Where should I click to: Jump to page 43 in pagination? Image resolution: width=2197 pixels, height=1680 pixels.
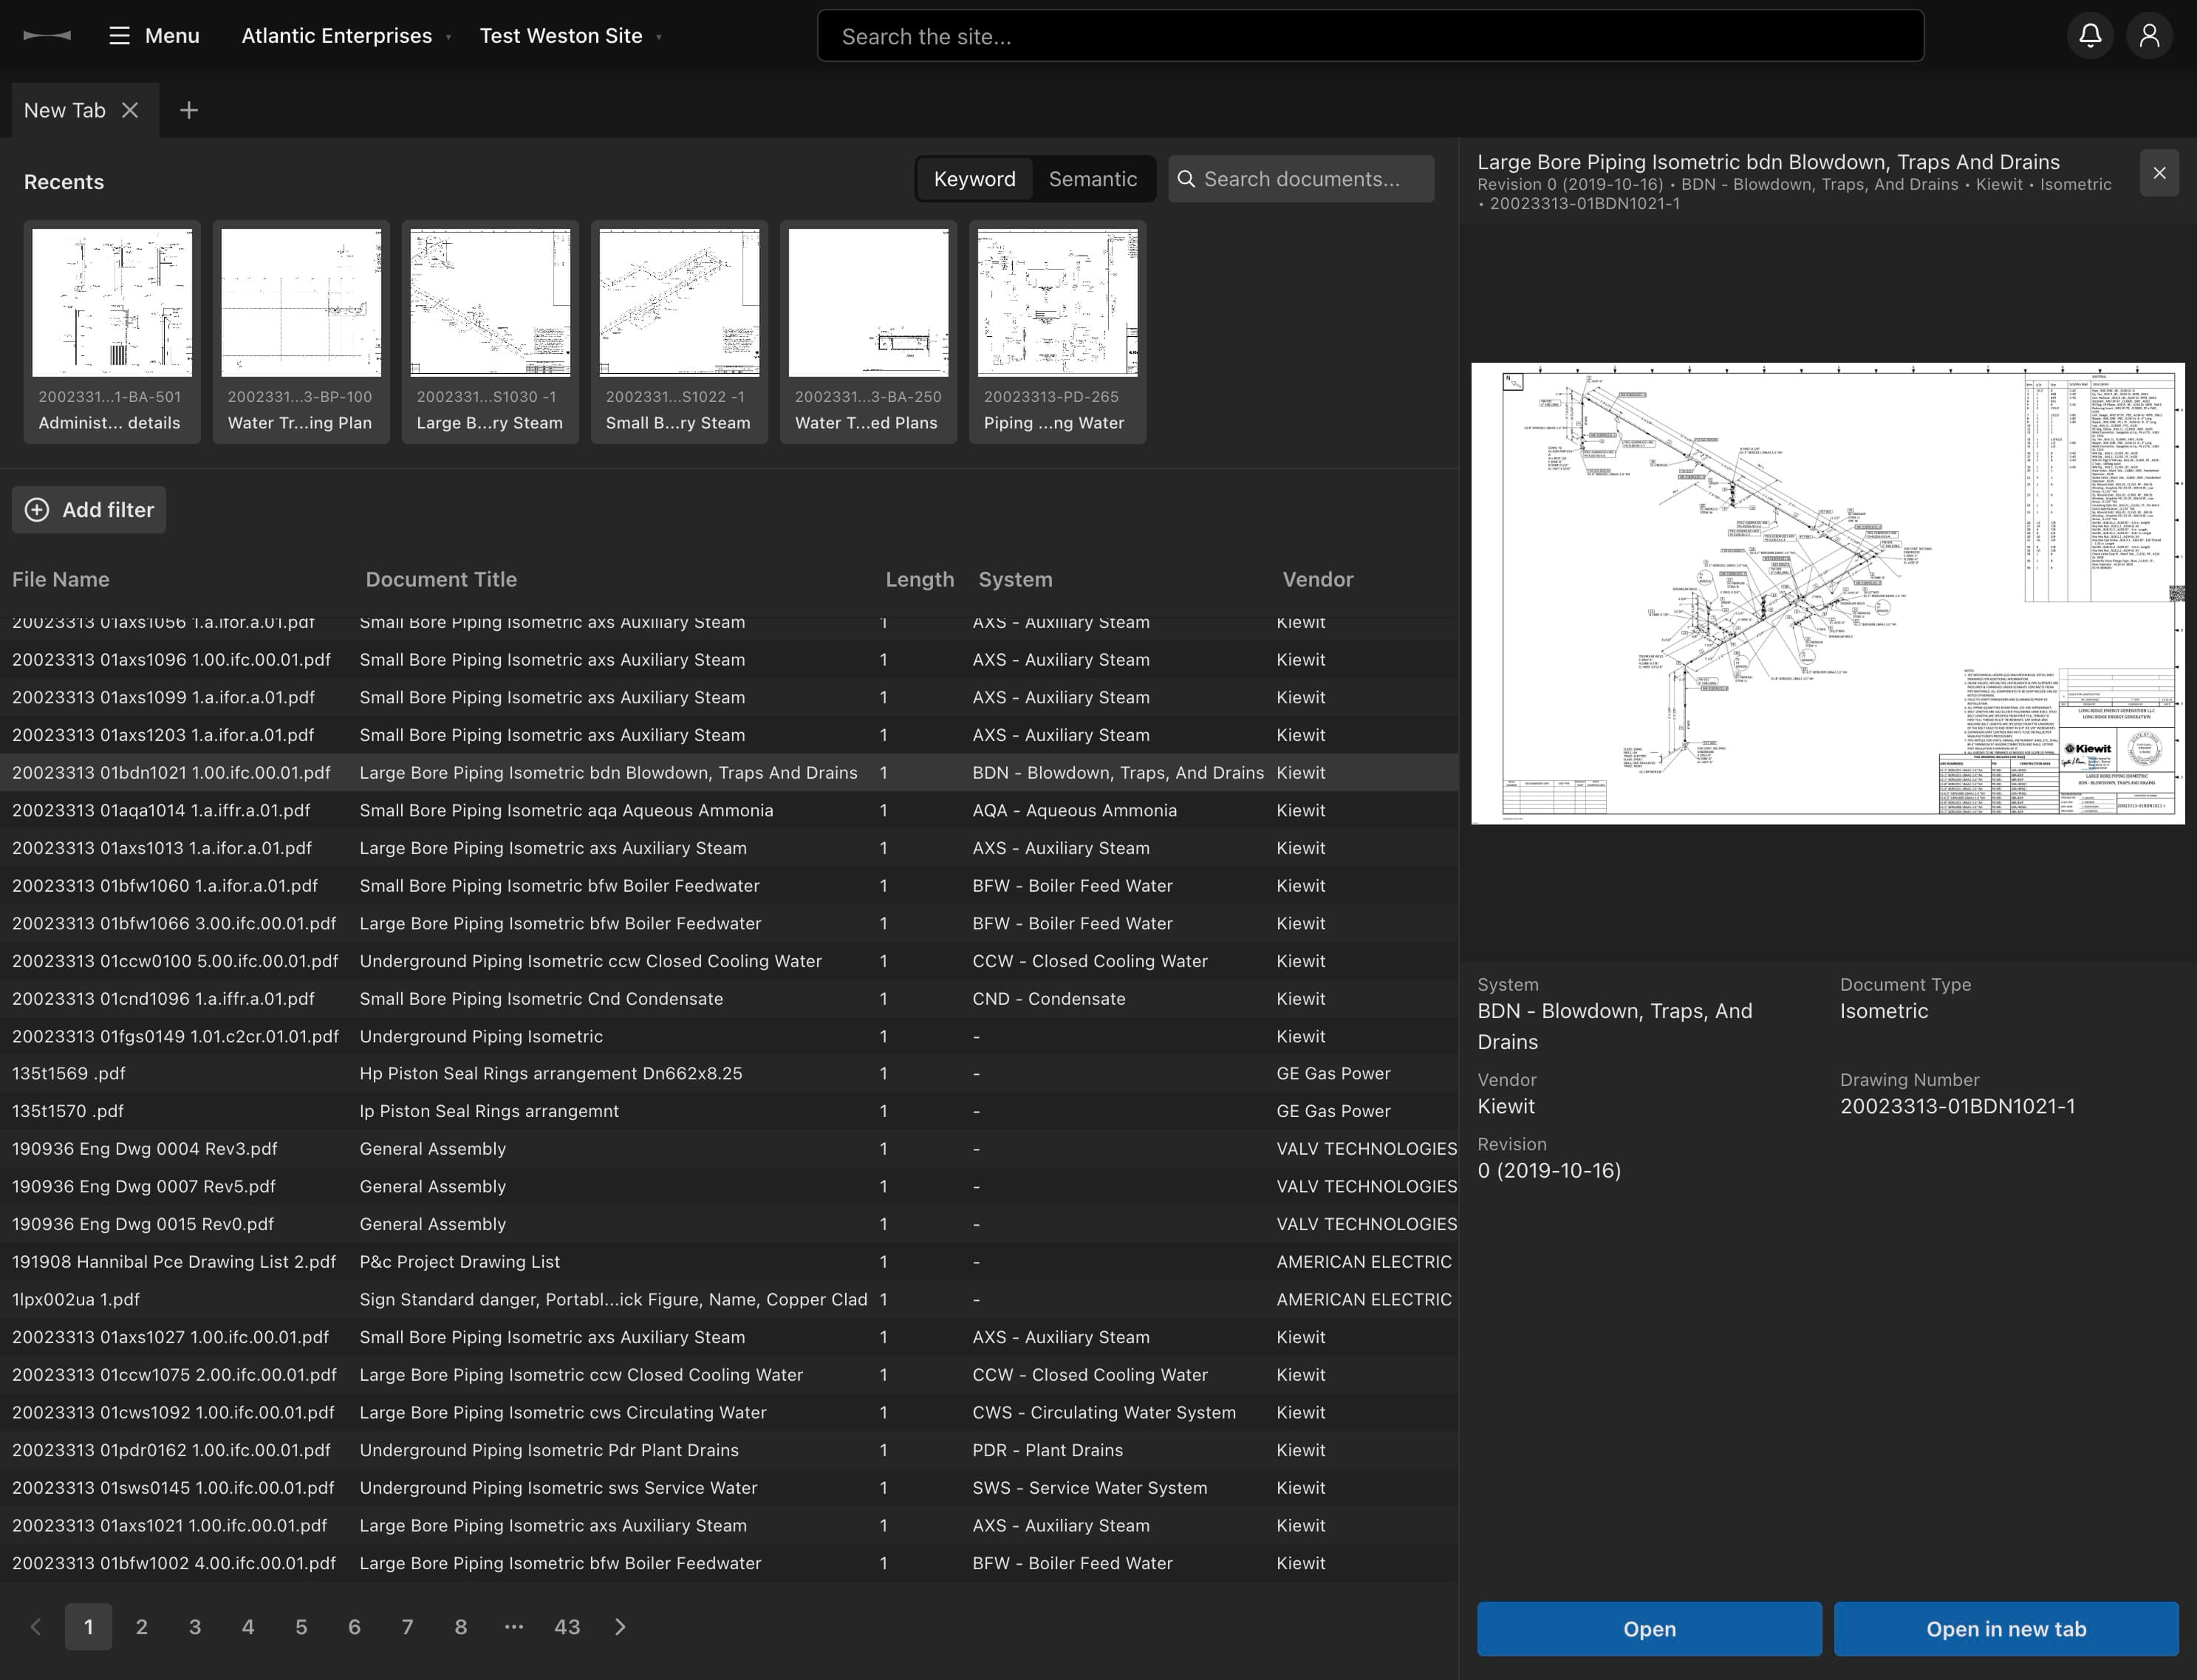pos(567,1627)
